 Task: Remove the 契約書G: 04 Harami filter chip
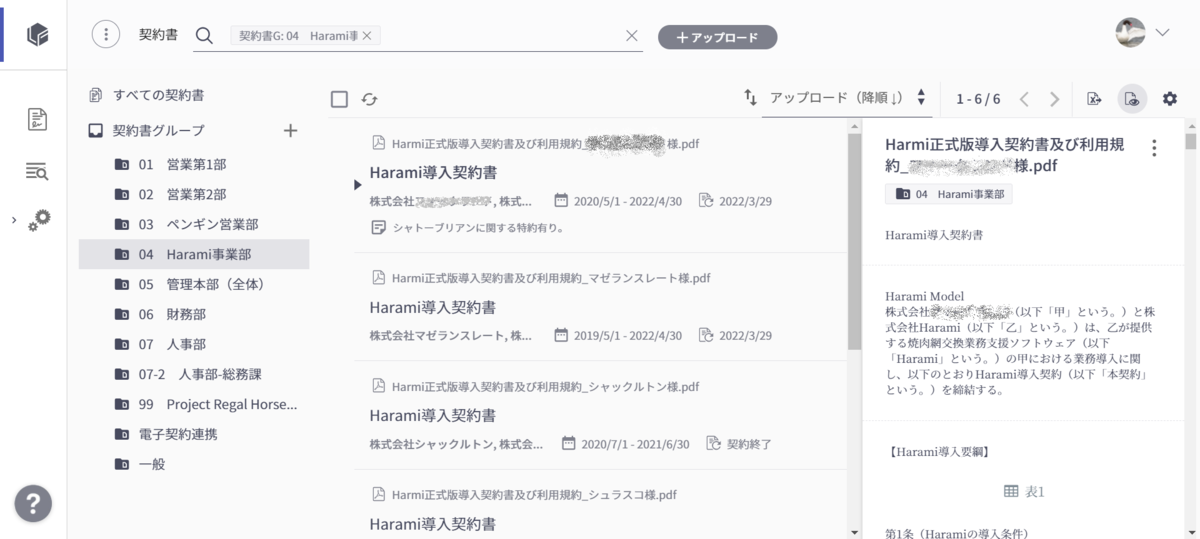tap(367, 36)
